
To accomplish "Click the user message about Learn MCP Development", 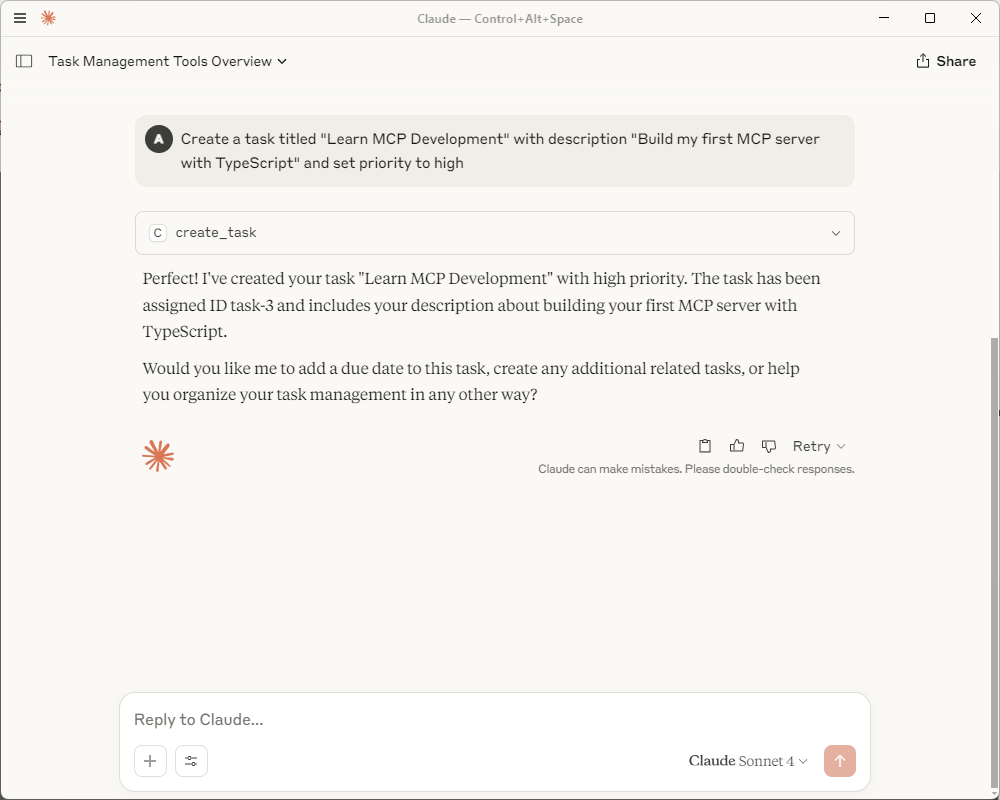I will pyautogui.click(x=495, y=151).
